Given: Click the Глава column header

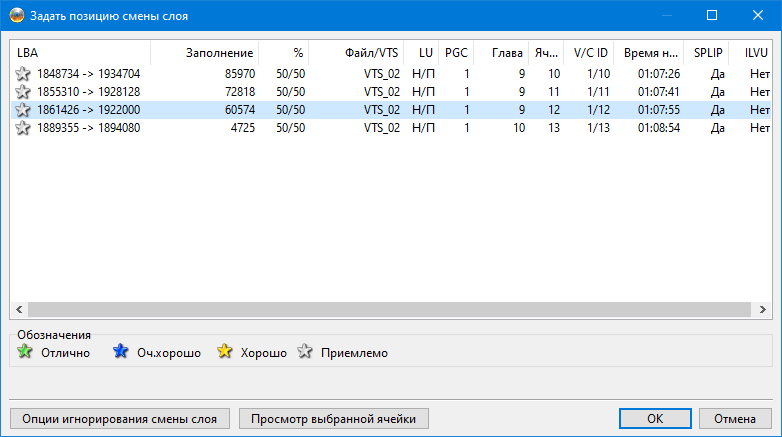Looking at the screenshot, I should [x=500, y=52].
